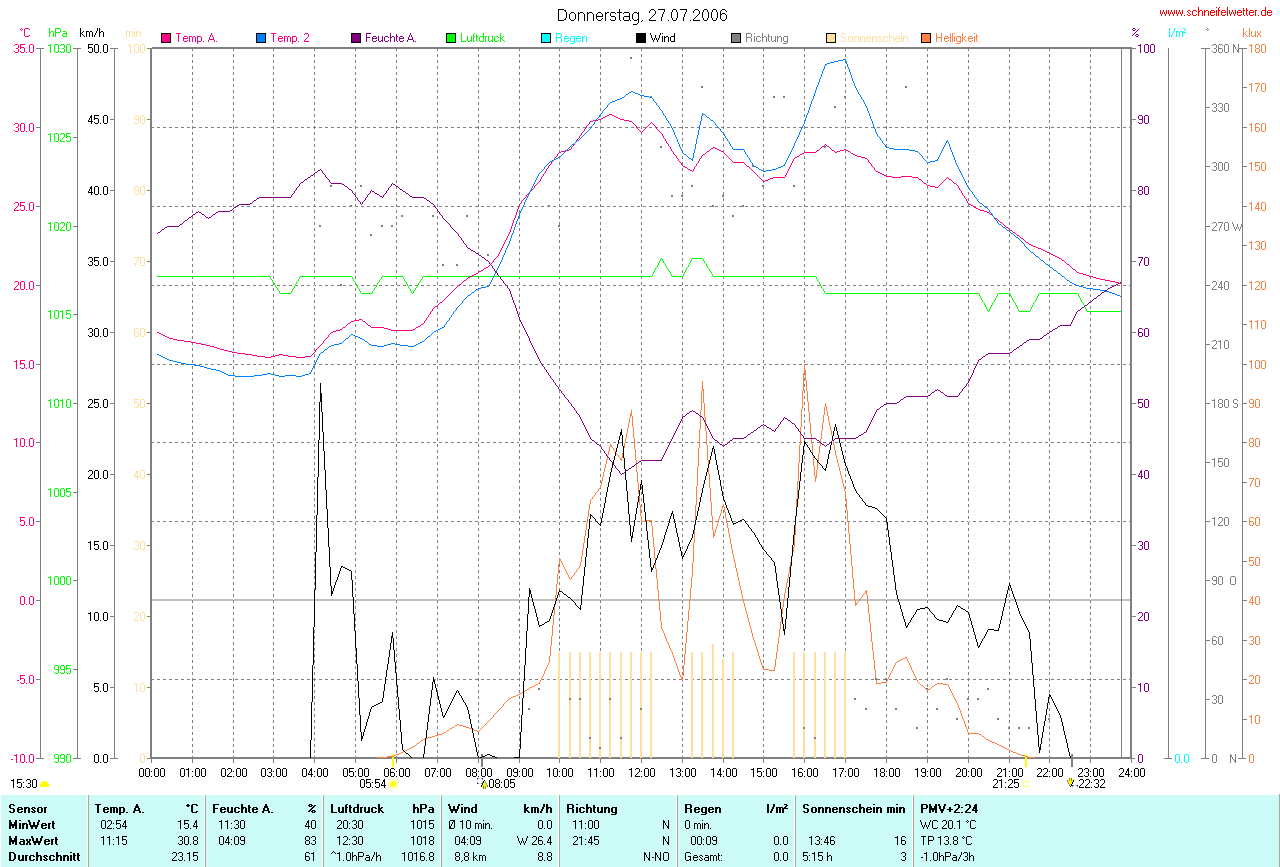Click the 18:00 time axis label
This screenshot has width=1280, height=867.
[x=886, y=772]
